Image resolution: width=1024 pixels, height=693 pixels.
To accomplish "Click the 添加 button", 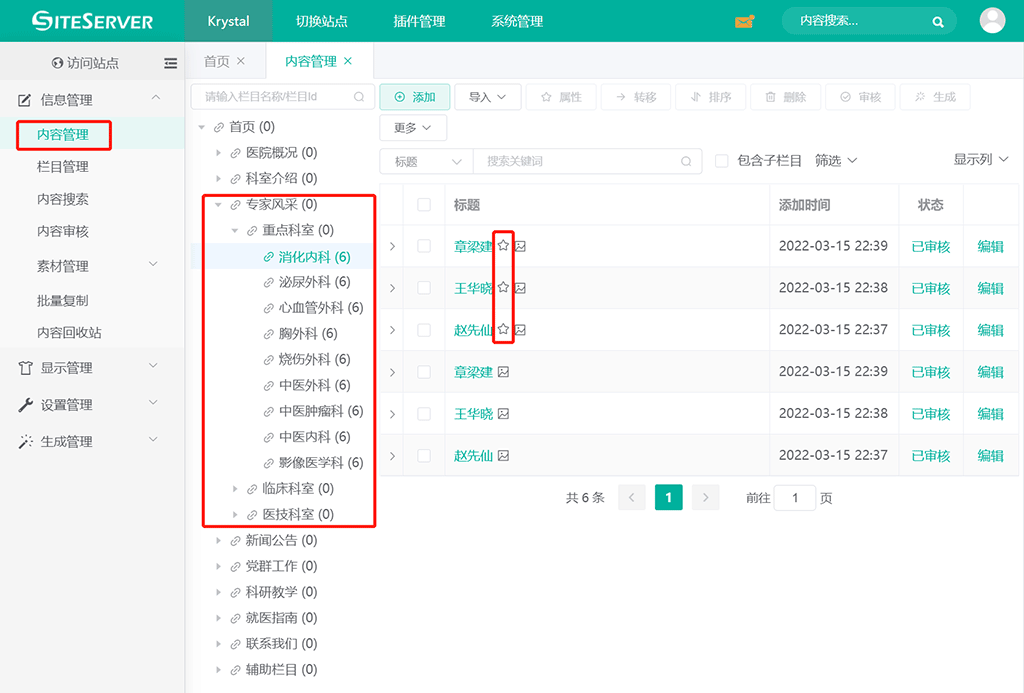I will tap(414, 97).
